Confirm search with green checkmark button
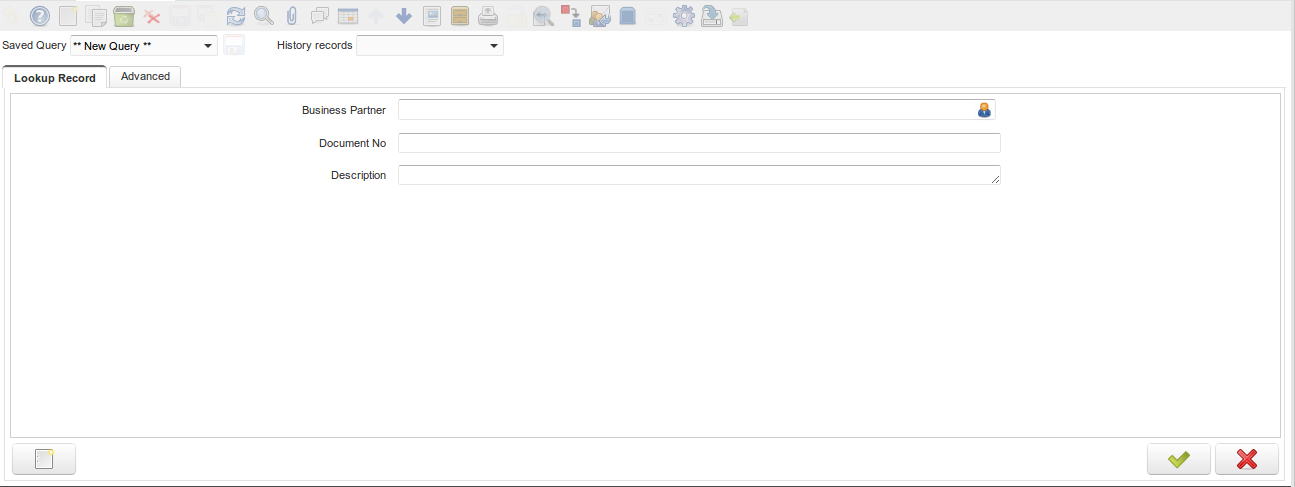1295x487 pixels. tap(1179, 459)
